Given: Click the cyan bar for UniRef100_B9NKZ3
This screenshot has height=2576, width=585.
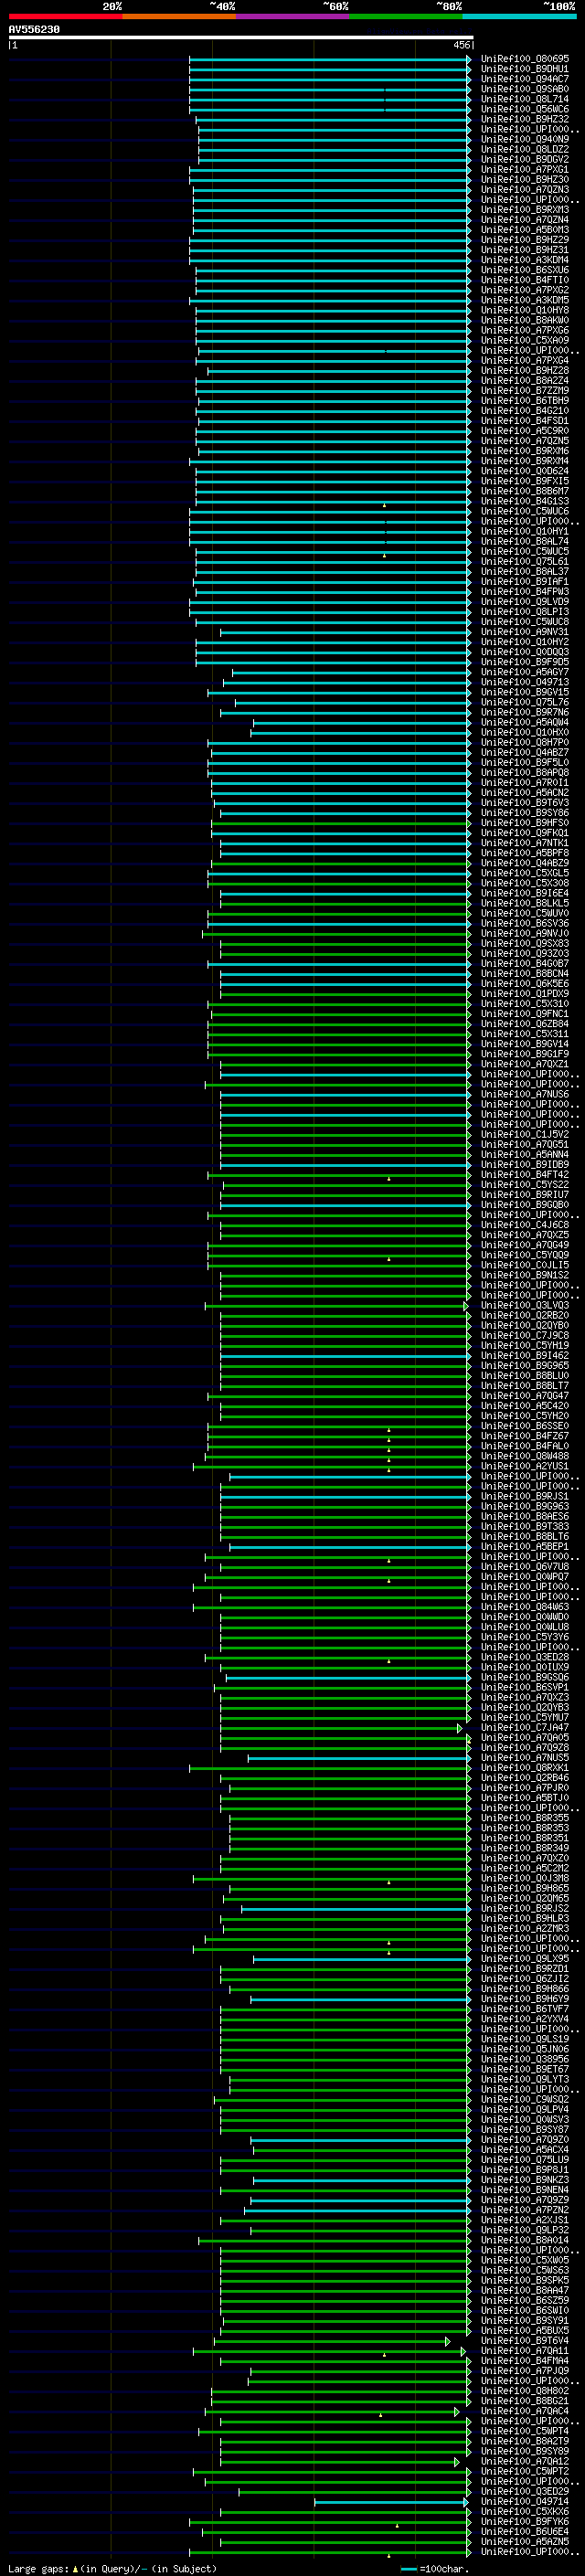Looking at the screenshot, I should click(x=361, y=2179).
